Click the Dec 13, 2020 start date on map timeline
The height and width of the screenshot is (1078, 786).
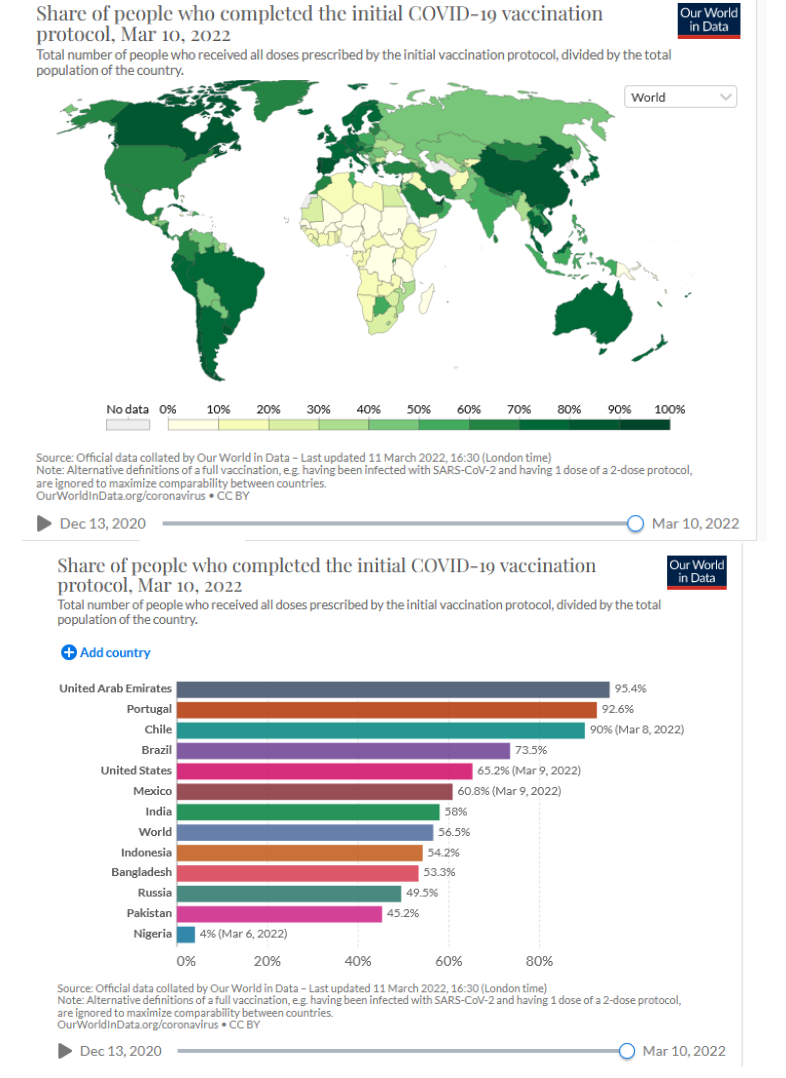tap(103, 523)
